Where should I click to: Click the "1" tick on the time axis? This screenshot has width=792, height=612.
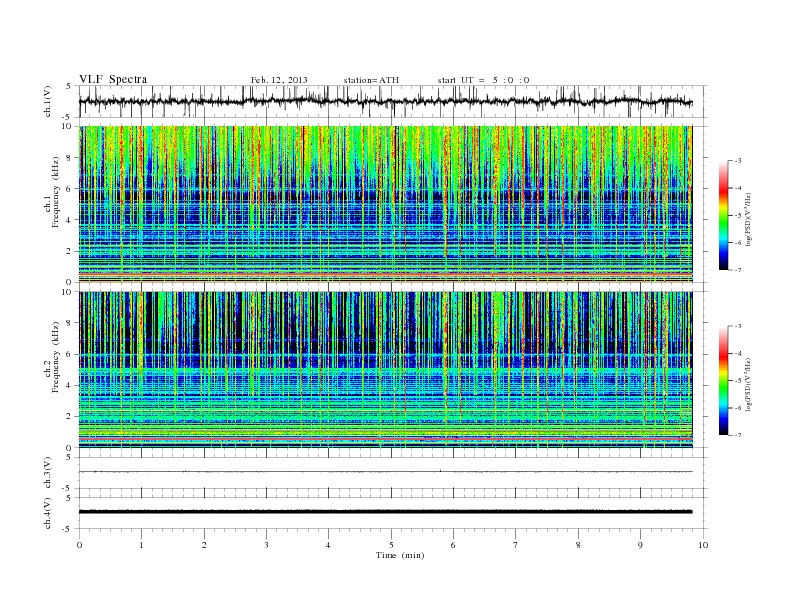click(141, 545)
